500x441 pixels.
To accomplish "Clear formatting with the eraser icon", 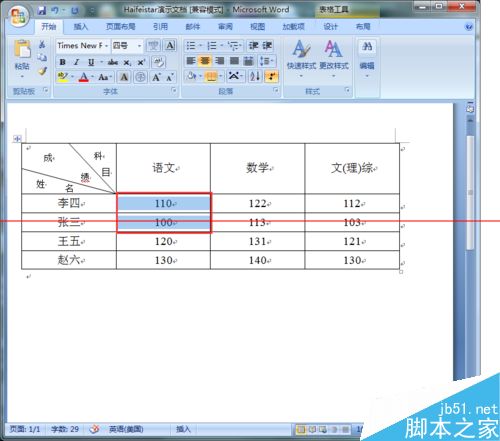I will pos(159,62).
